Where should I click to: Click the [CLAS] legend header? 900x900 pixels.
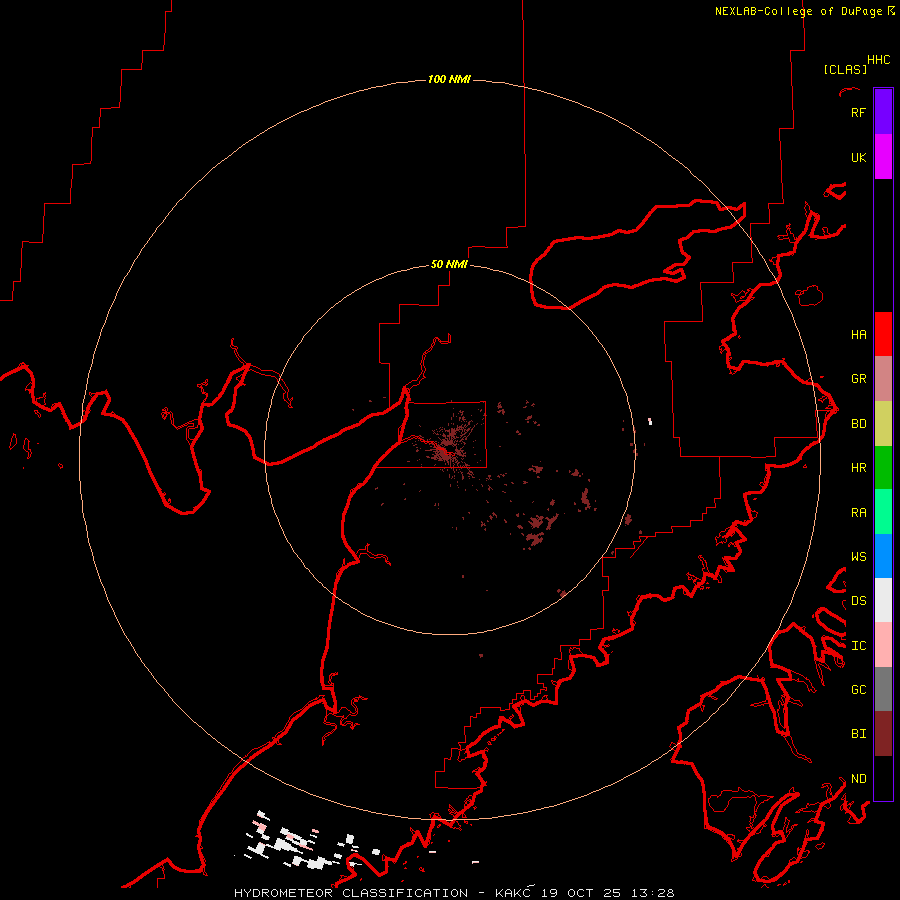(845, 69)
